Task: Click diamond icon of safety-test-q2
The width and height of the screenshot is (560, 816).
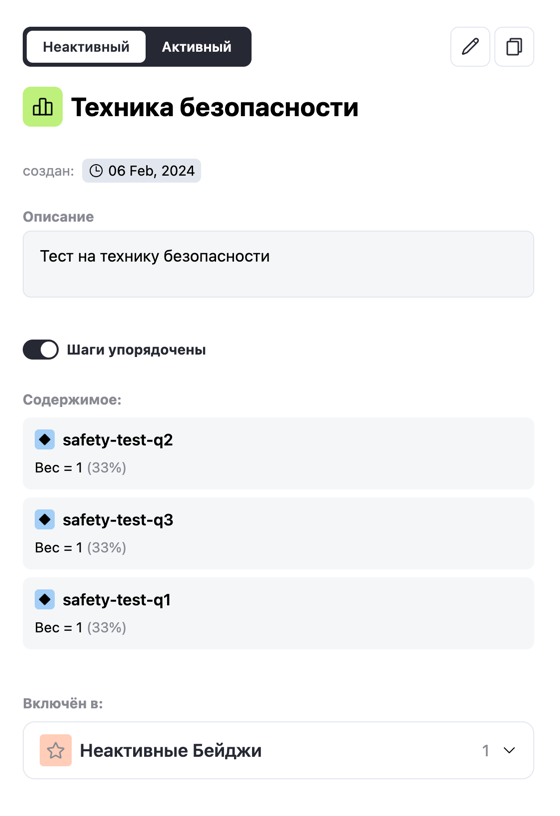Action: point(45,440)
